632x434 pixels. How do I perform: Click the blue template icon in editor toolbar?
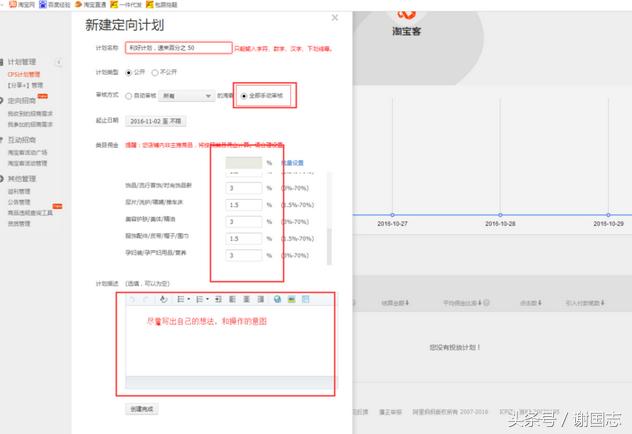(306, 299)
